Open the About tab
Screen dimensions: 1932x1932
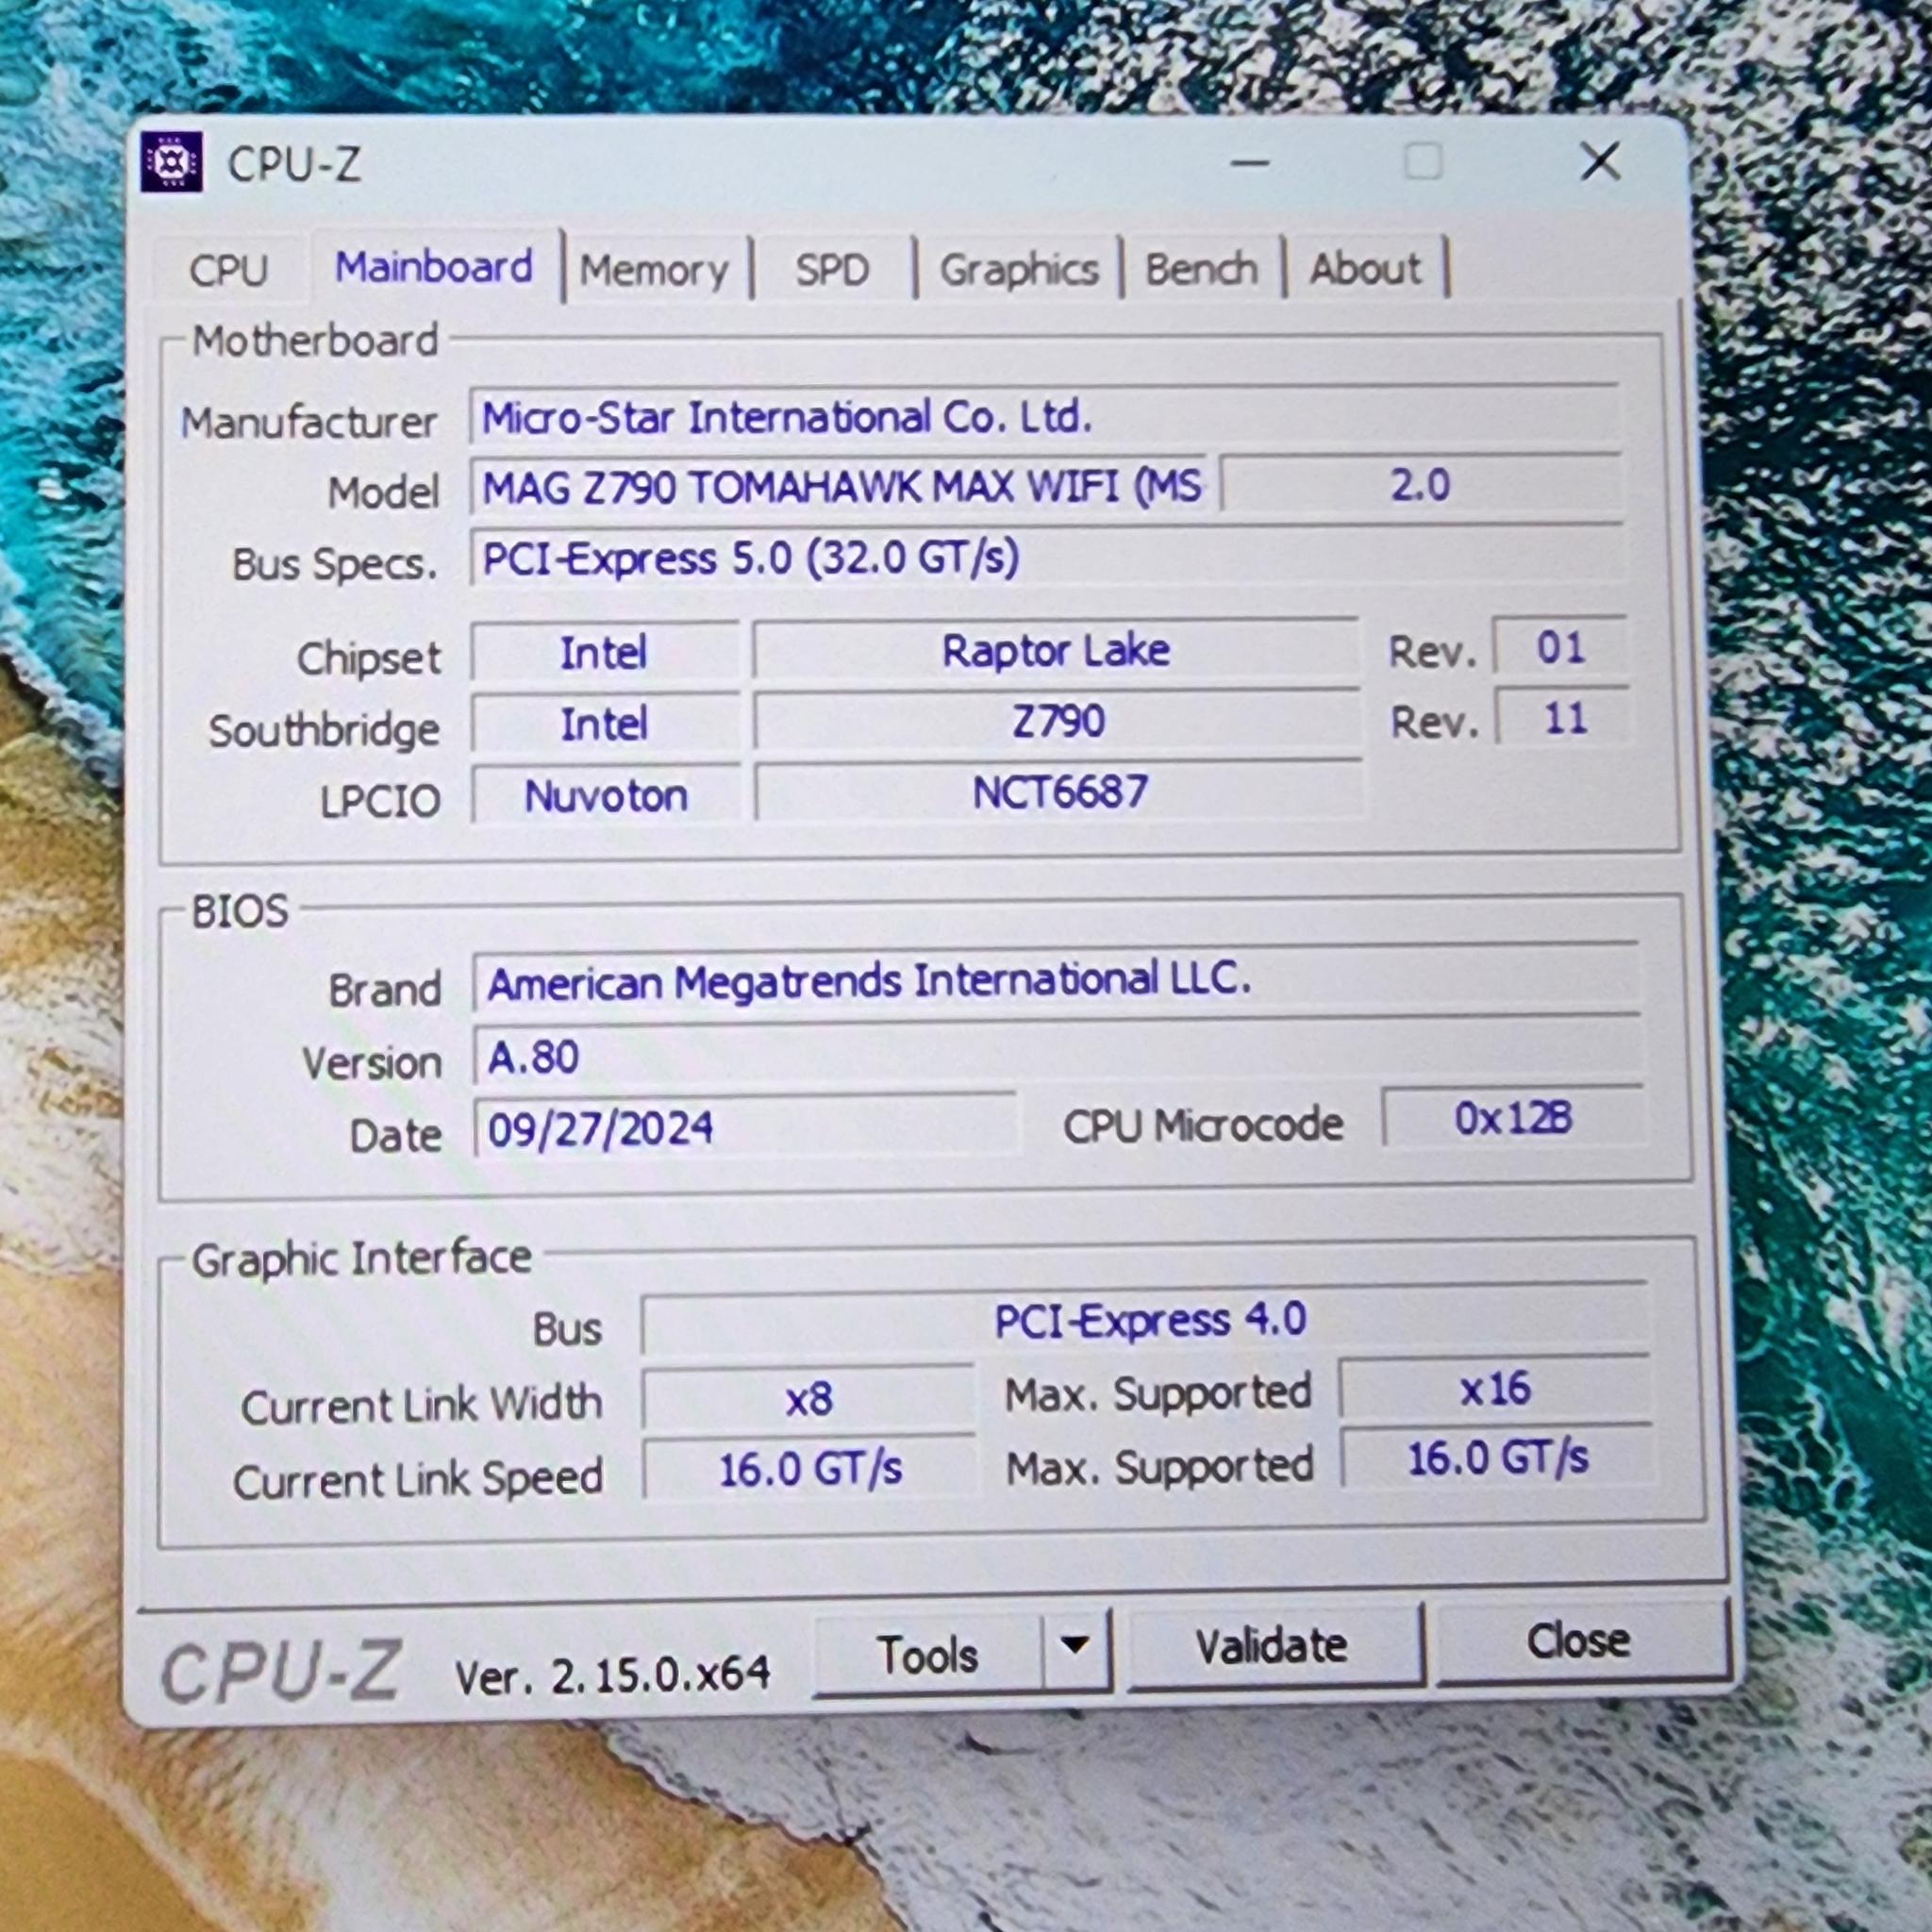(1365, 268)
